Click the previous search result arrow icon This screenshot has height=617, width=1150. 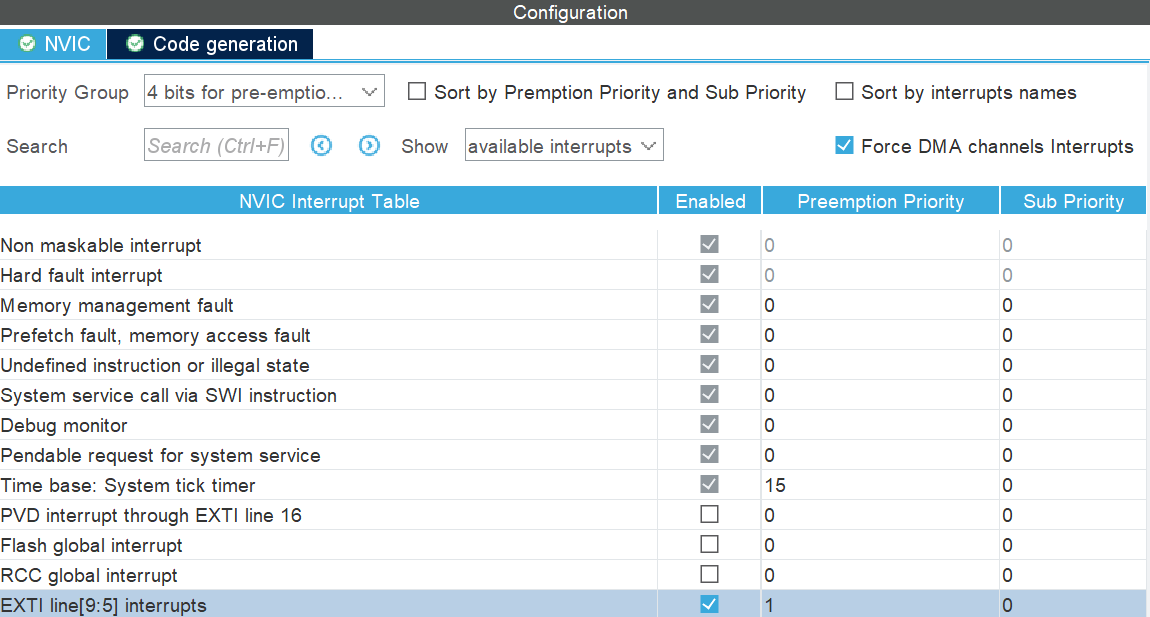[x=321, y=146]
